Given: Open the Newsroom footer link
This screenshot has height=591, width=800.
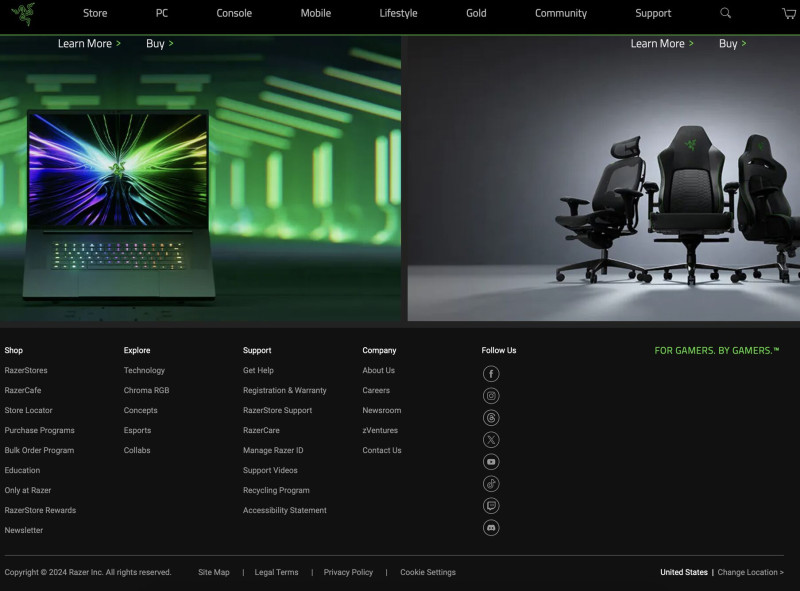Looking at the screenshot, I should point(382,410).
